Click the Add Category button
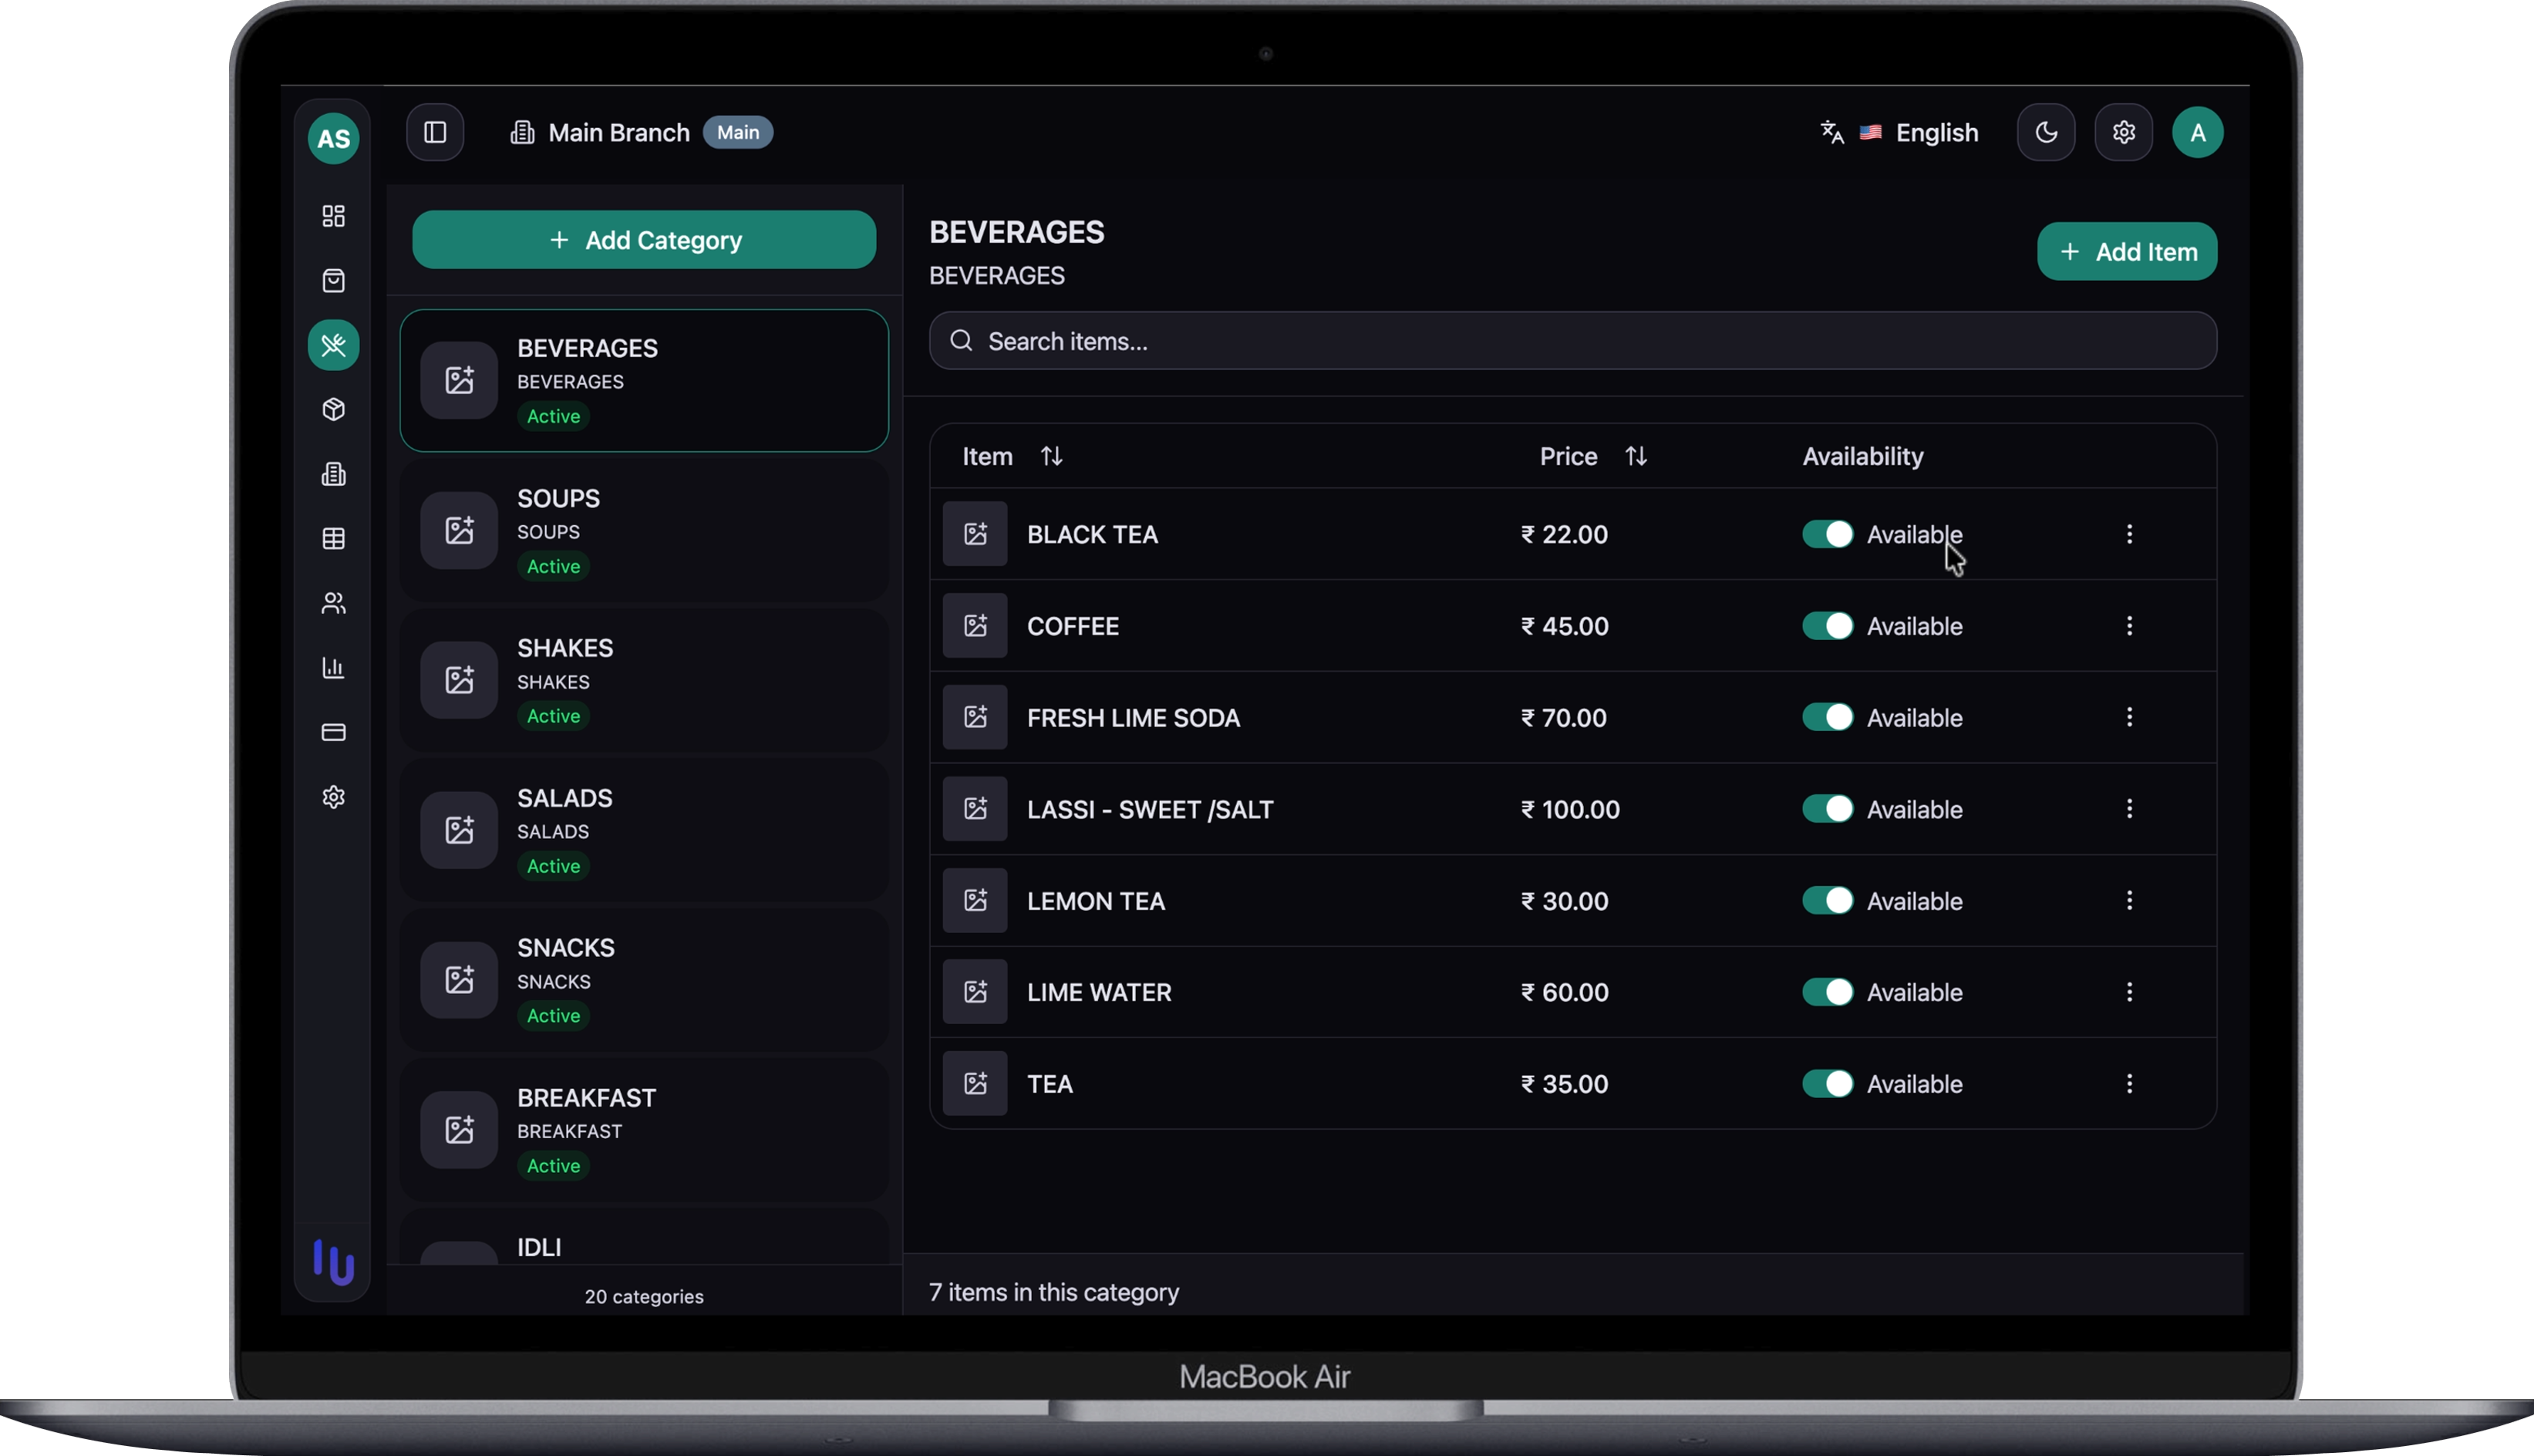 tap(644, 240)
